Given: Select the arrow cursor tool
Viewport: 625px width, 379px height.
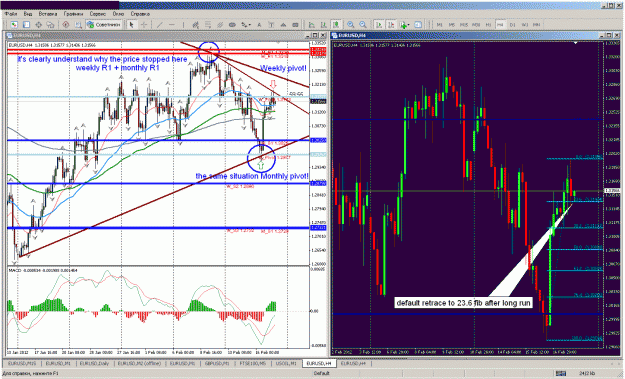Looking at the screenshot, I should pos(131,25).
